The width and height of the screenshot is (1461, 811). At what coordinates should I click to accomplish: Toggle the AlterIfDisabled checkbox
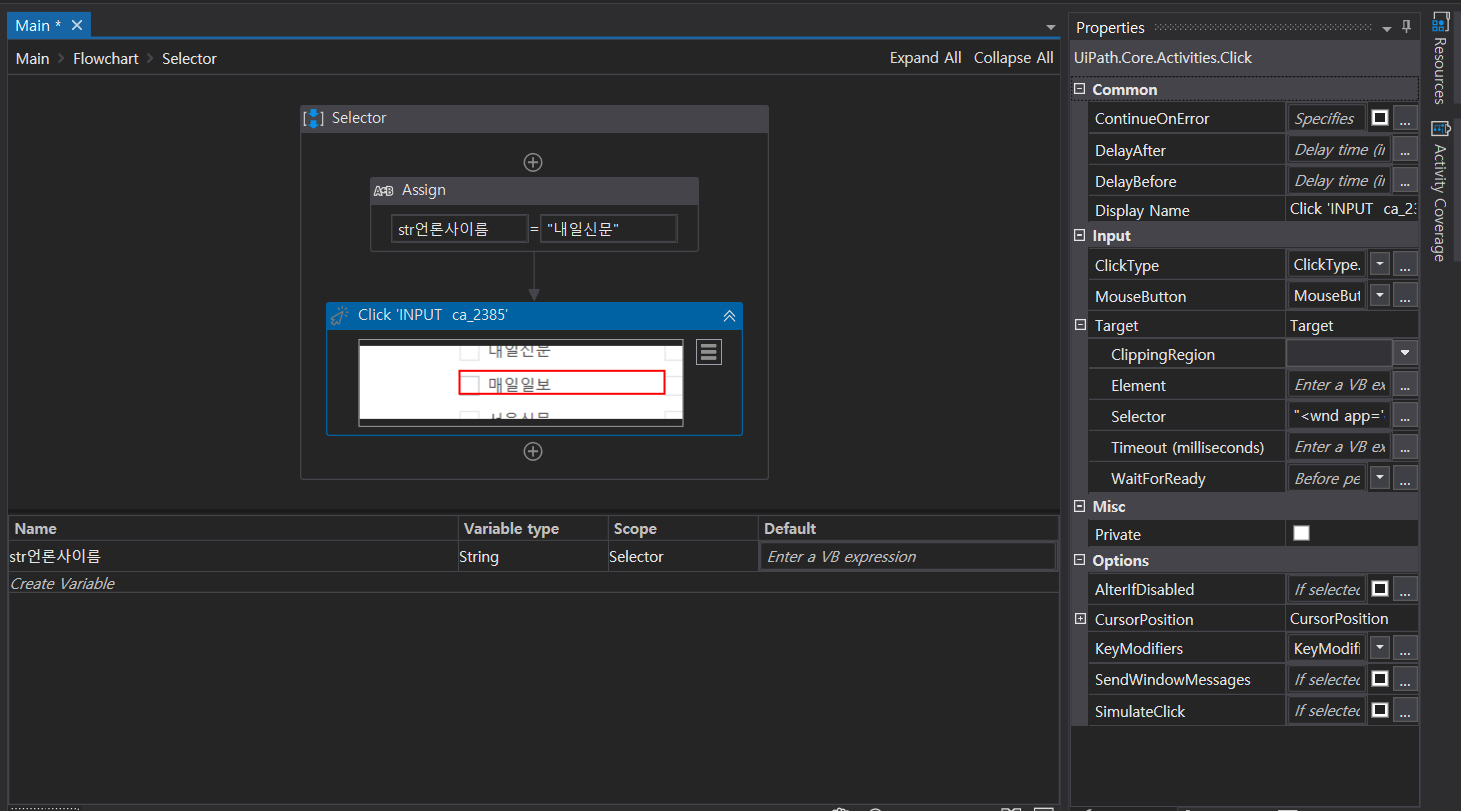pyautogui.click(x=1380, y=589)
